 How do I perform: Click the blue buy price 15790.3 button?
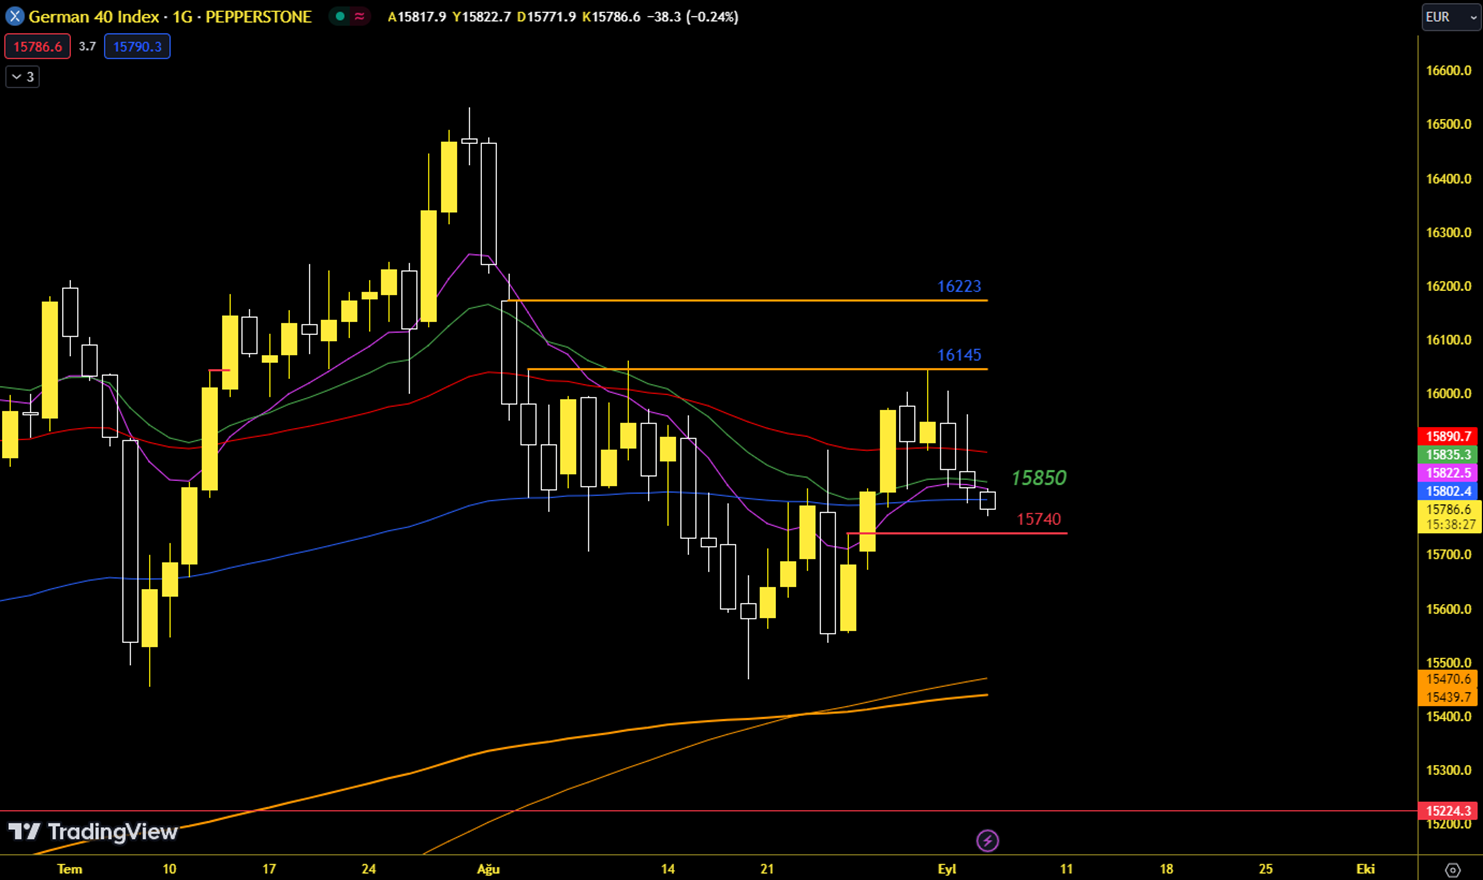click(137, 47)
